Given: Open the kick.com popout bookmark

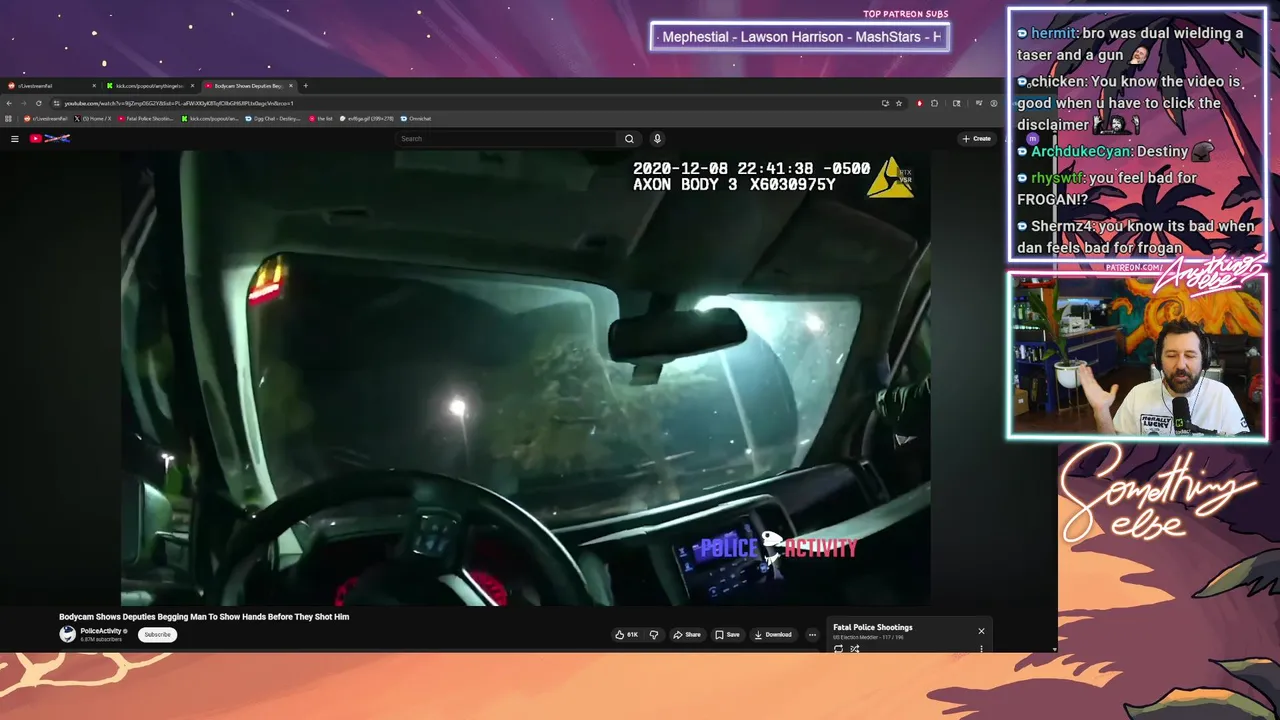Looking at the screenshot, I should click(x=210, y=119).
